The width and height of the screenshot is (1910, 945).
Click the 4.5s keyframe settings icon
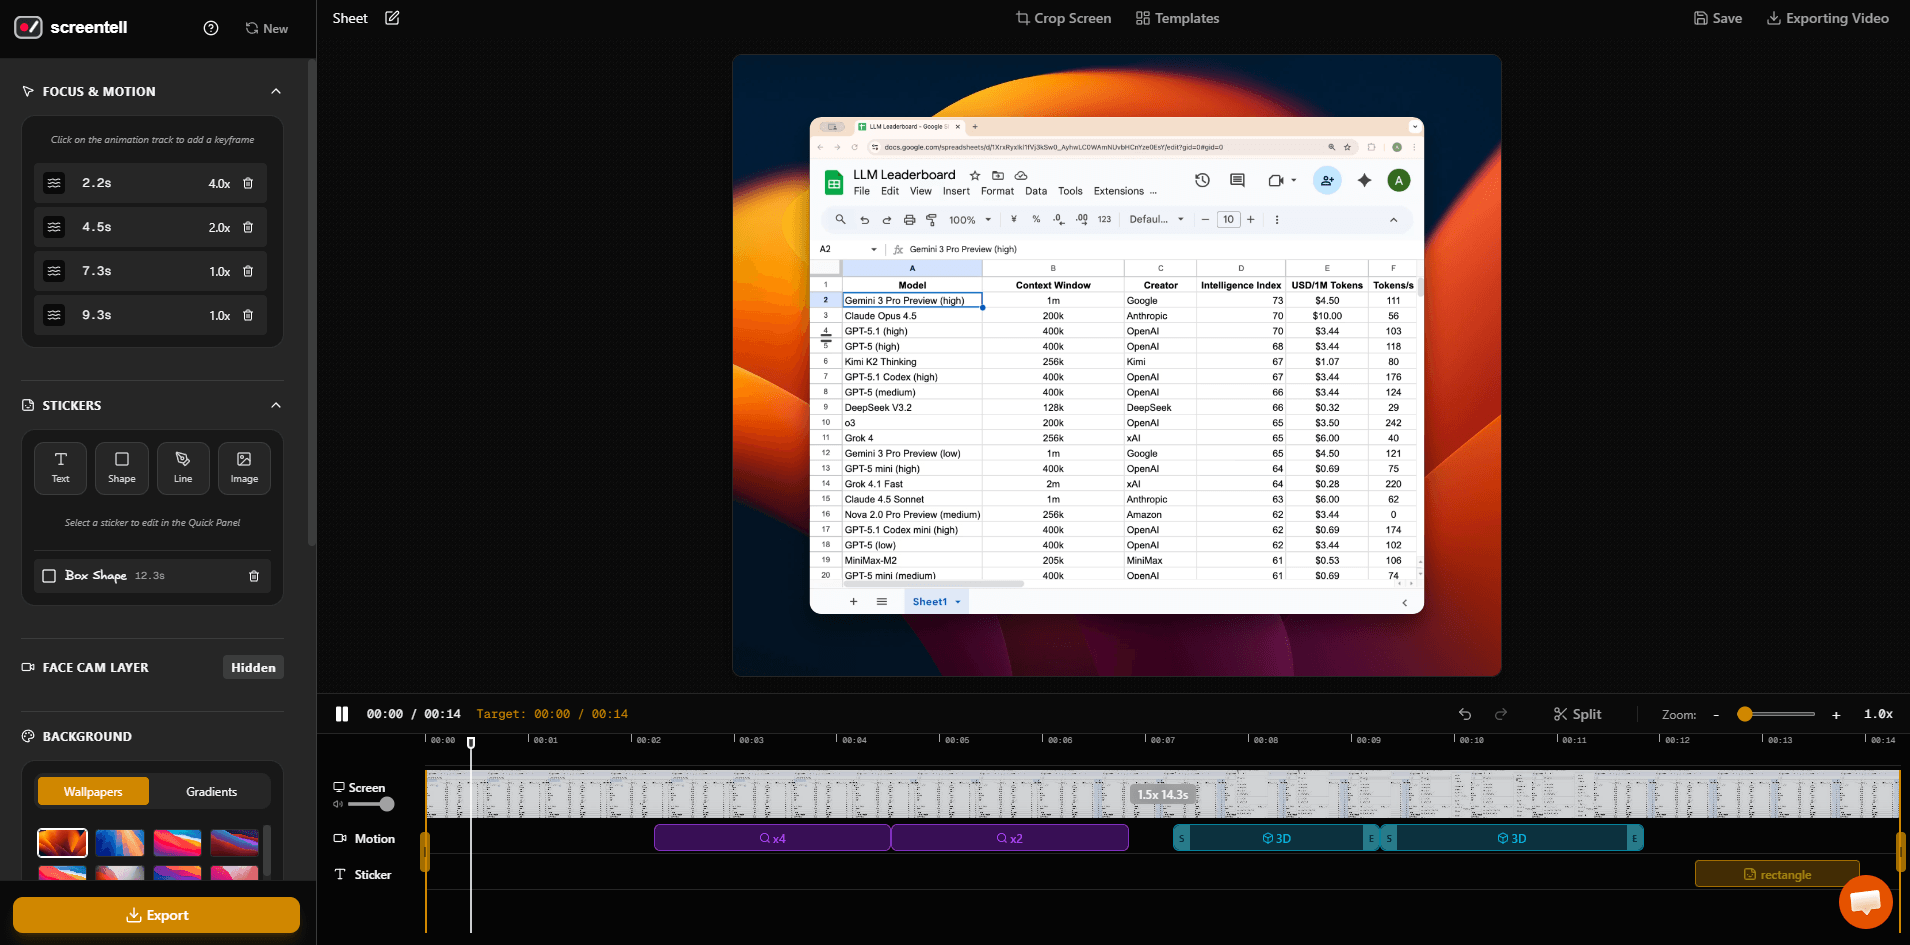(54, 227)
